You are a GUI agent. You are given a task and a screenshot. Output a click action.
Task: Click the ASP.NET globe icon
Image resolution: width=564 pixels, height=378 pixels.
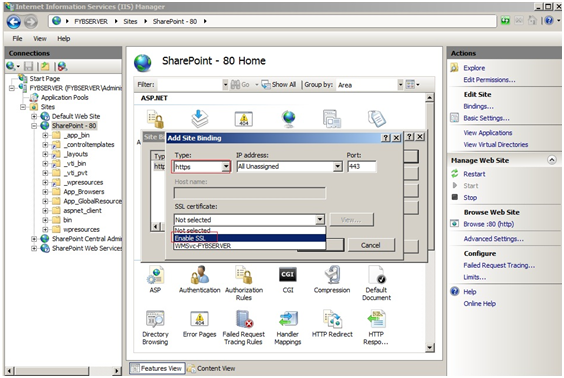point(288,119)
